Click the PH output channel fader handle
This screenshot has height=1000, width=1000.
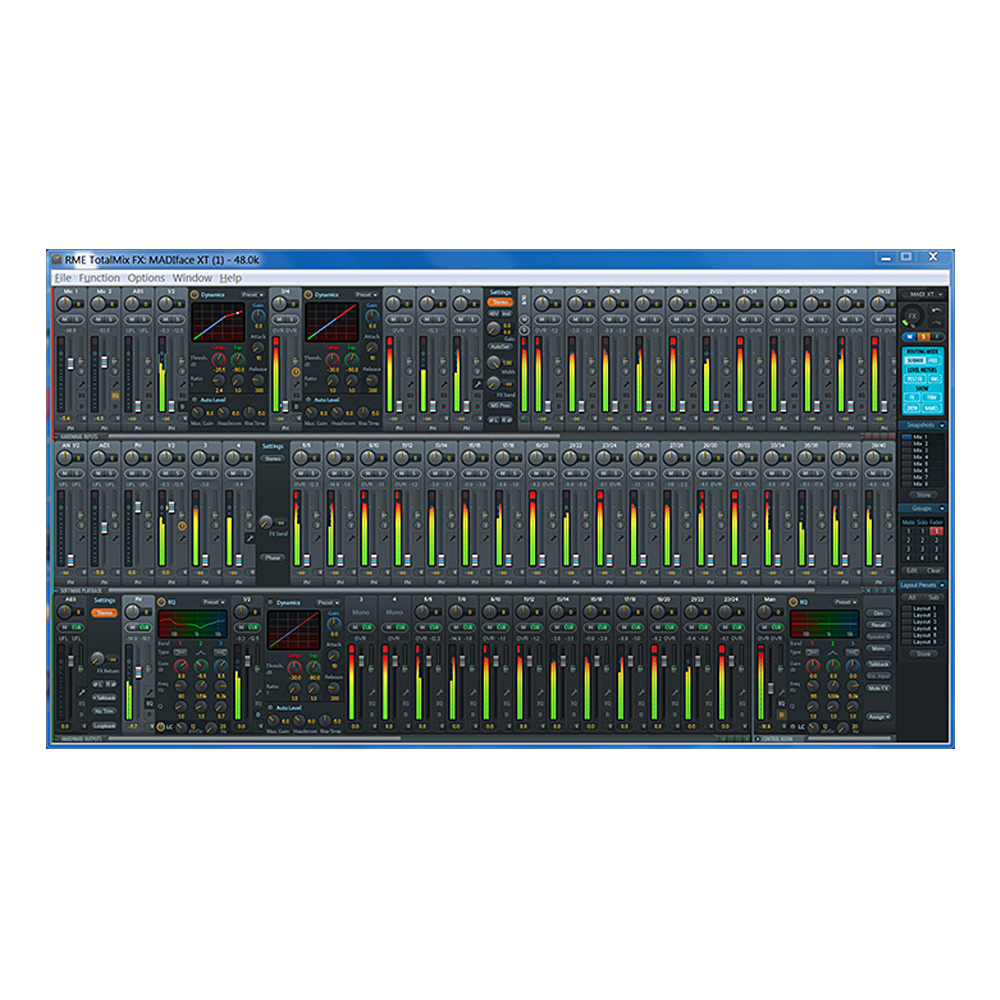click(138, 672)
